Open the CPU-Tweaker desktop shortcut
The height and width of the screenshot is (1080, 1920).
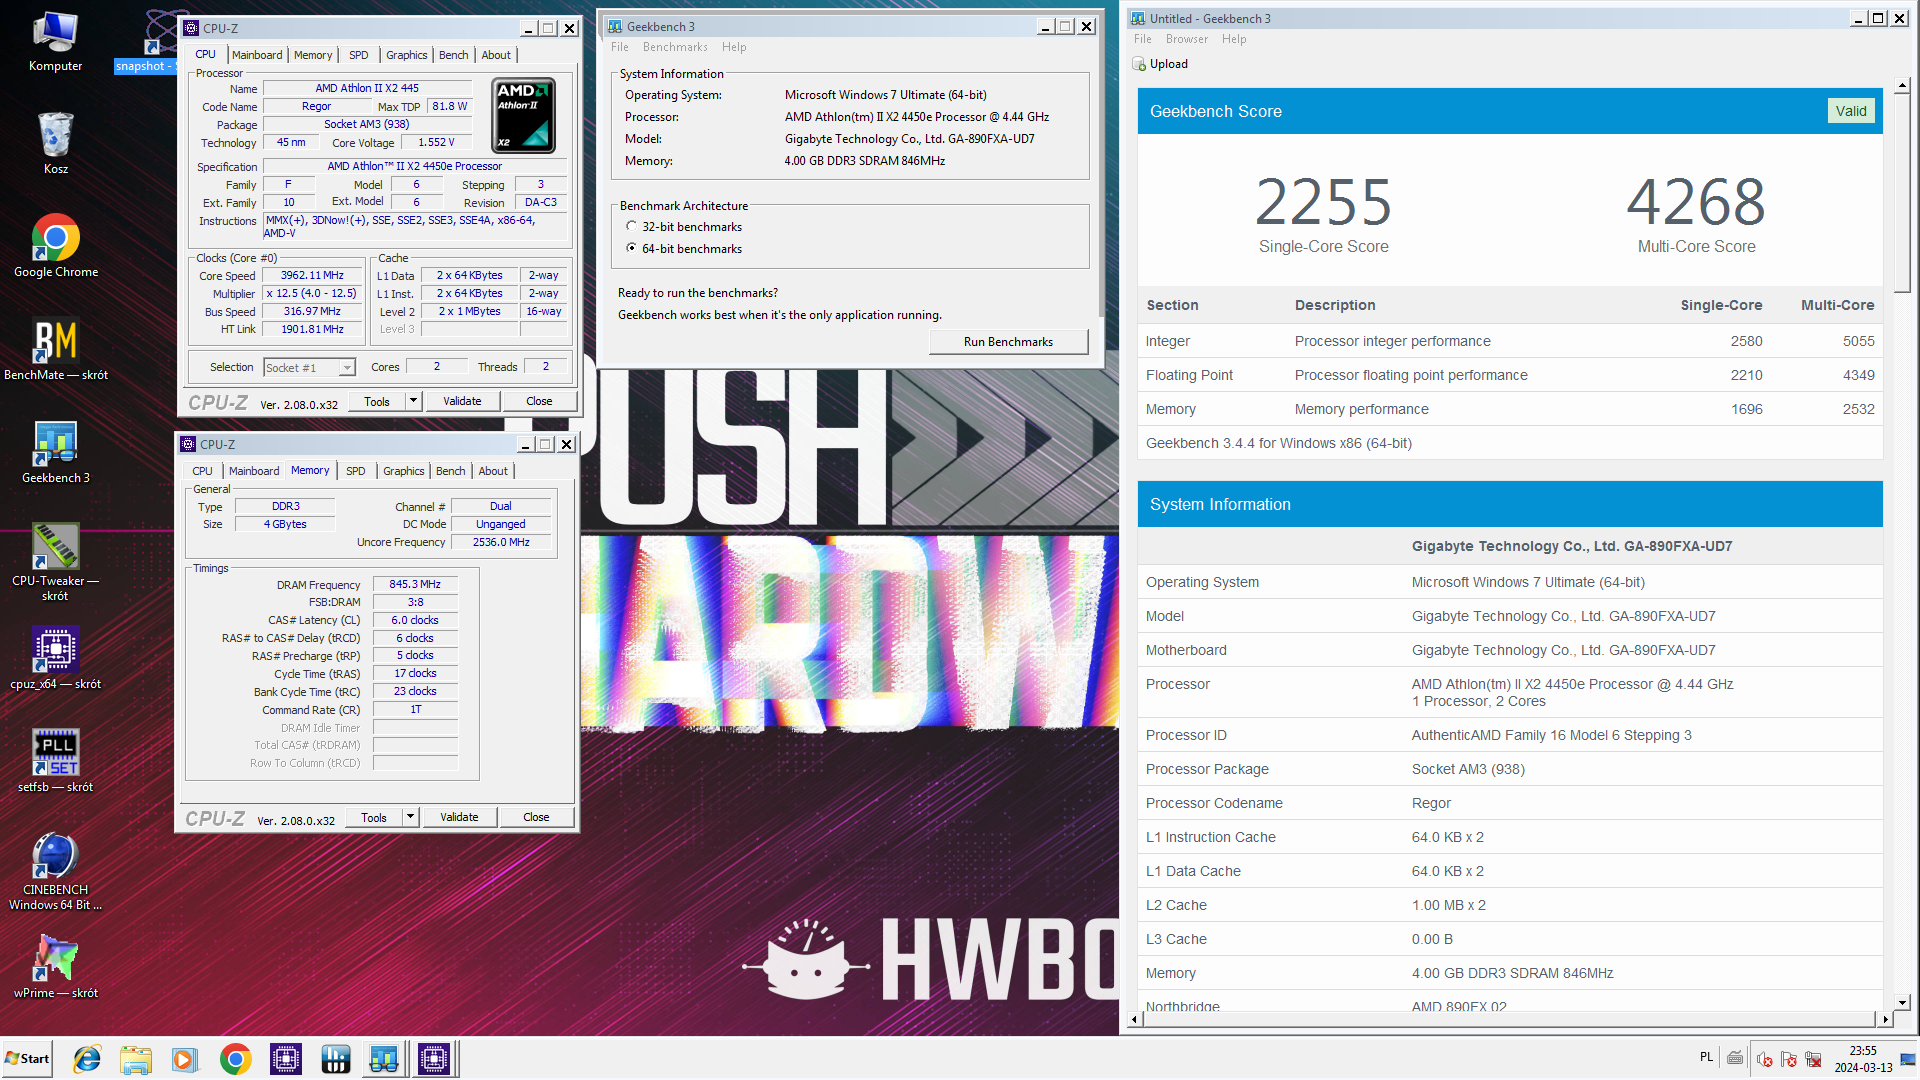(56, 562)
